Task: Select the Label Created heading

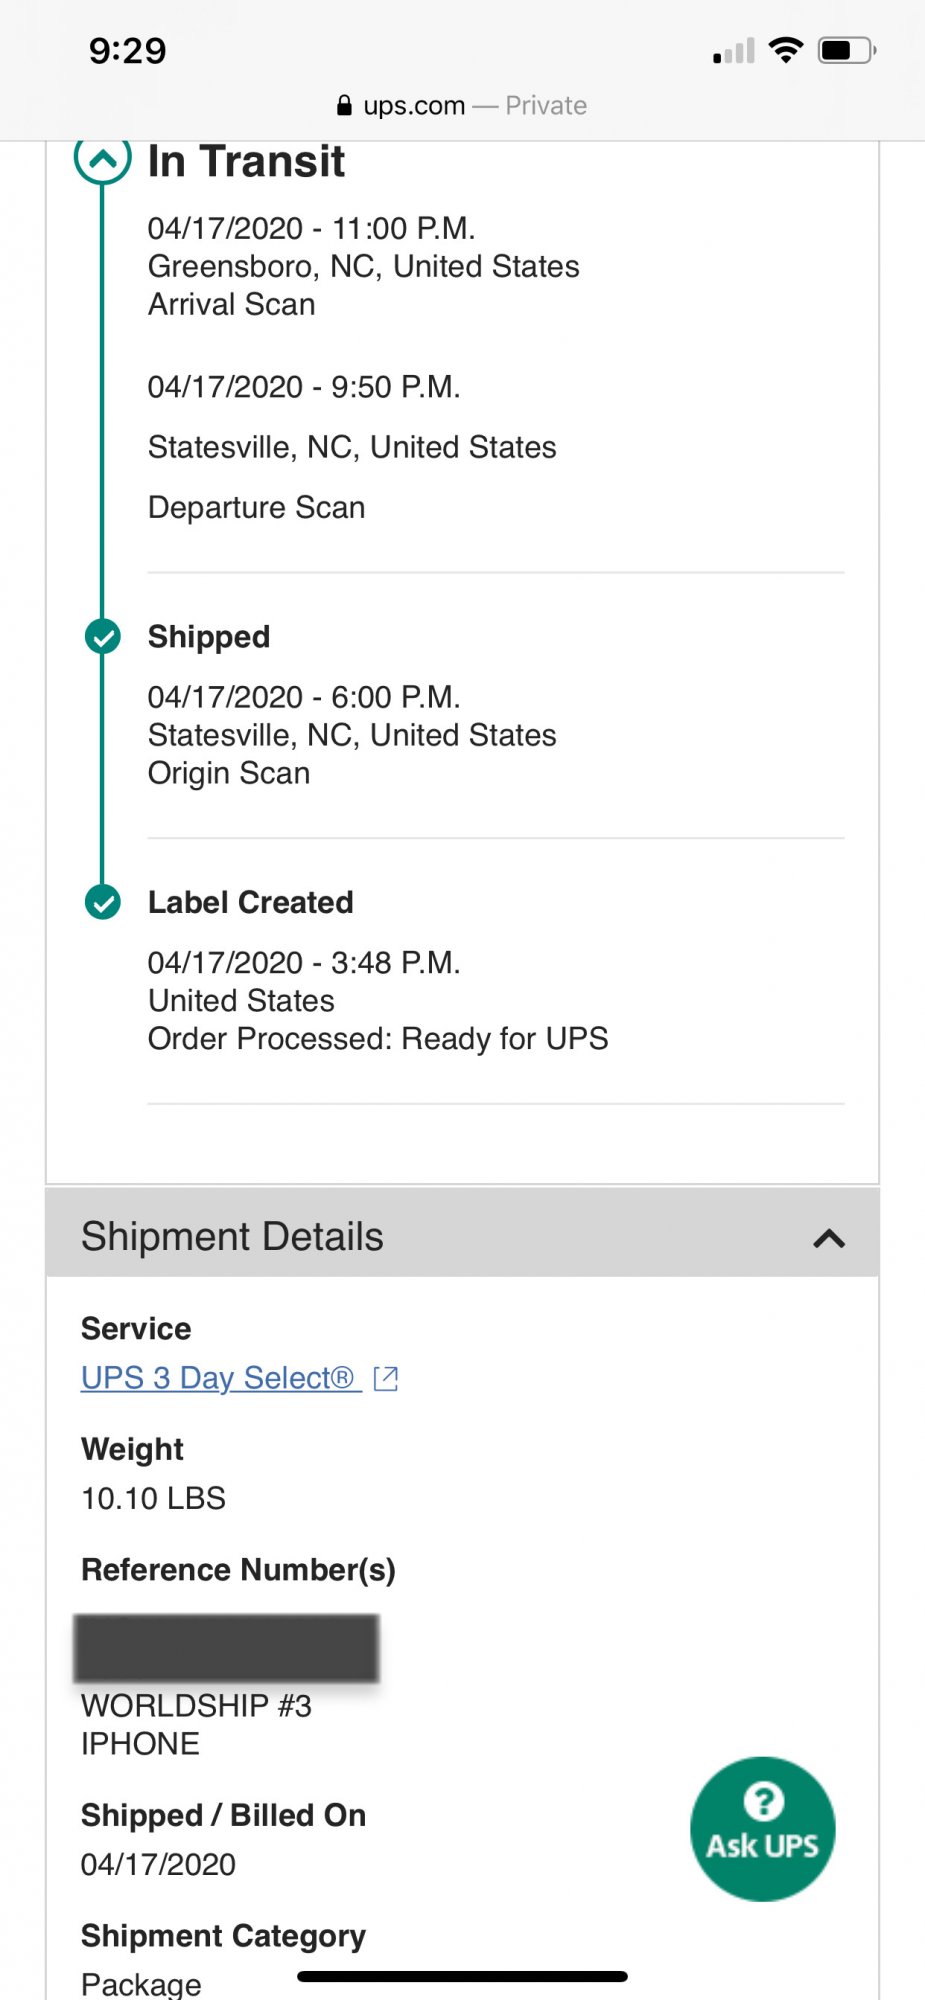Action: click(x=251, y=902)
